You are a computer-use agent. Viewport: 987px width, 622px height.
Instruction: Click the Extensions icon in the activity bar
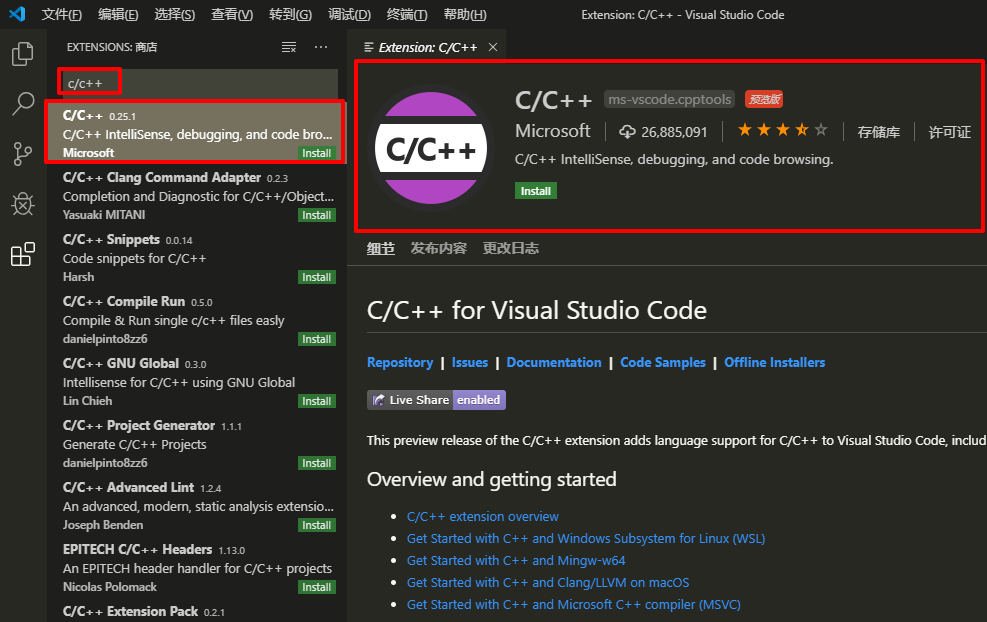click(x=22, y=254)
